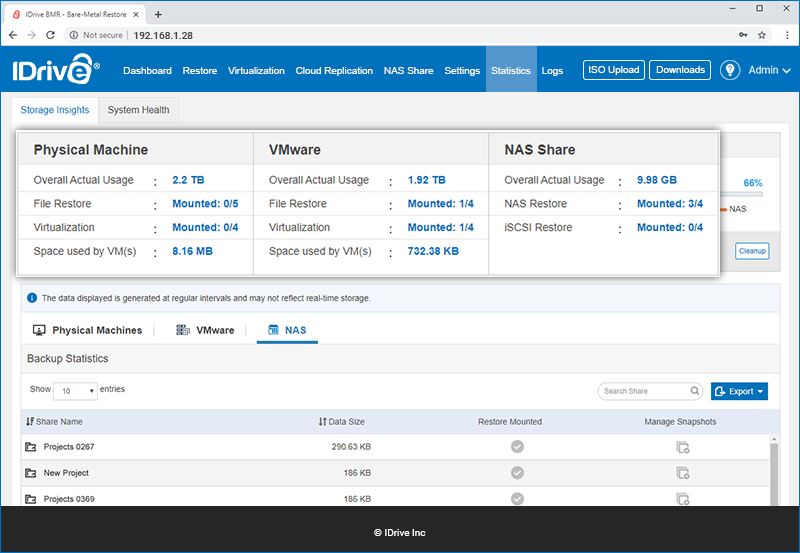Screen dimensions: 800x553
Task: Switch to Storage Insights tab
Action: [x=55, y=110]
